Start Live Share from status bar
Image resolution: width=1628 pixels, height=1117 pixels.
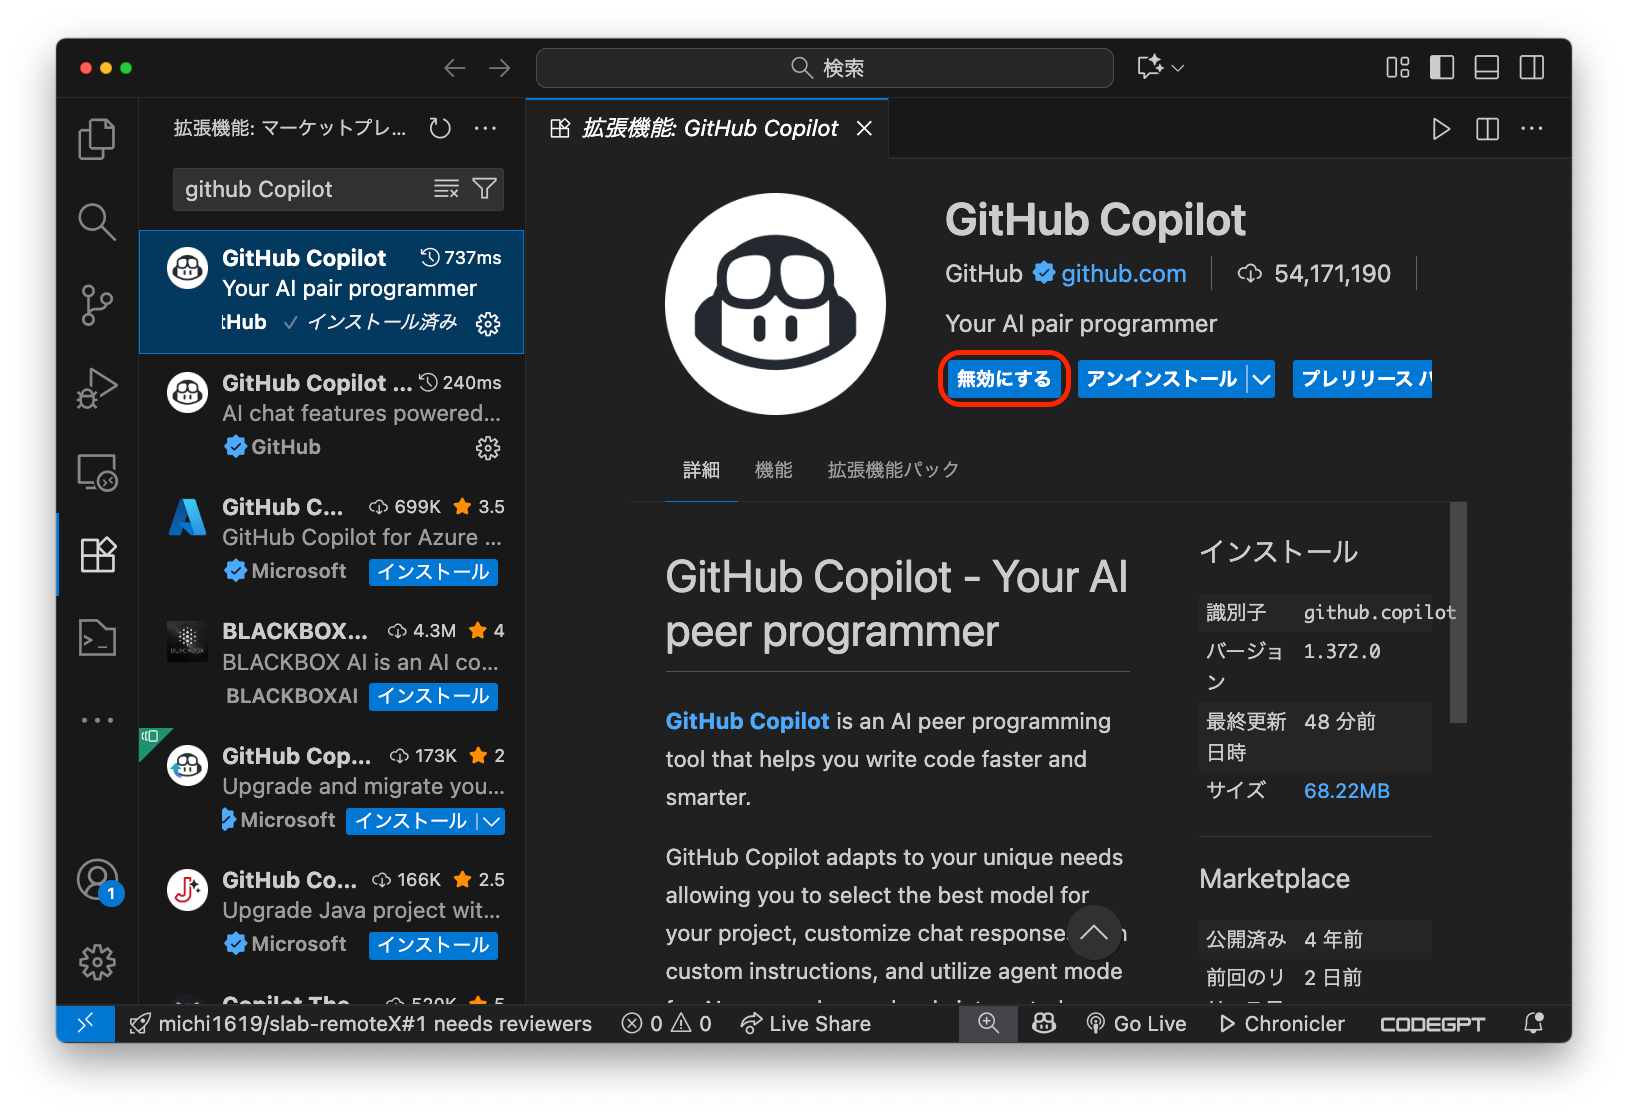[806, 1023]
